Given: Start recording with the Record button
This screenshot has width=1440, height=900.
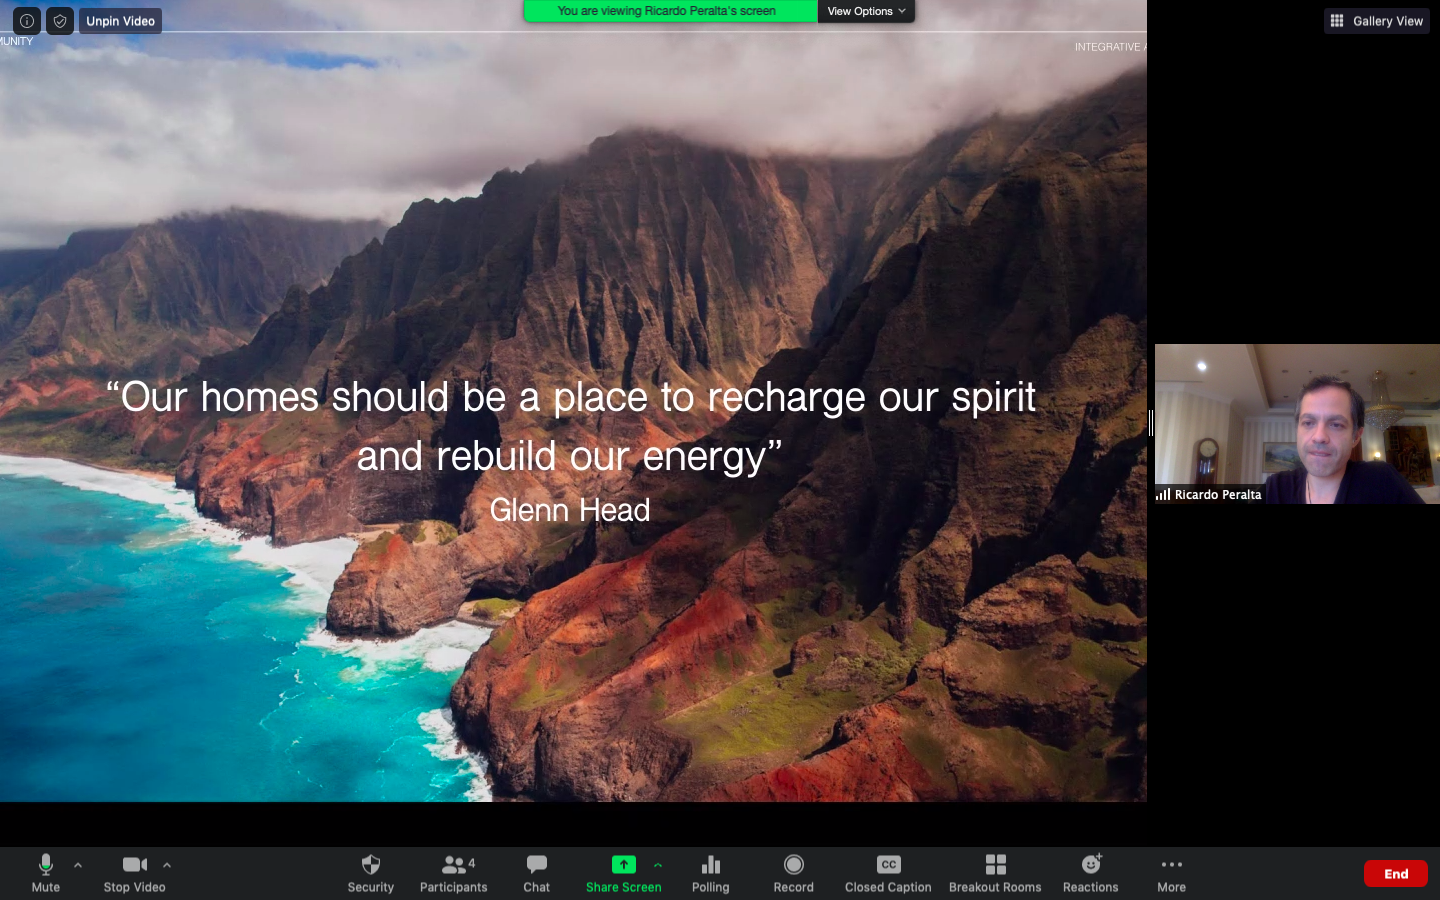Looking at the screenshot, I should click(794, 873).
